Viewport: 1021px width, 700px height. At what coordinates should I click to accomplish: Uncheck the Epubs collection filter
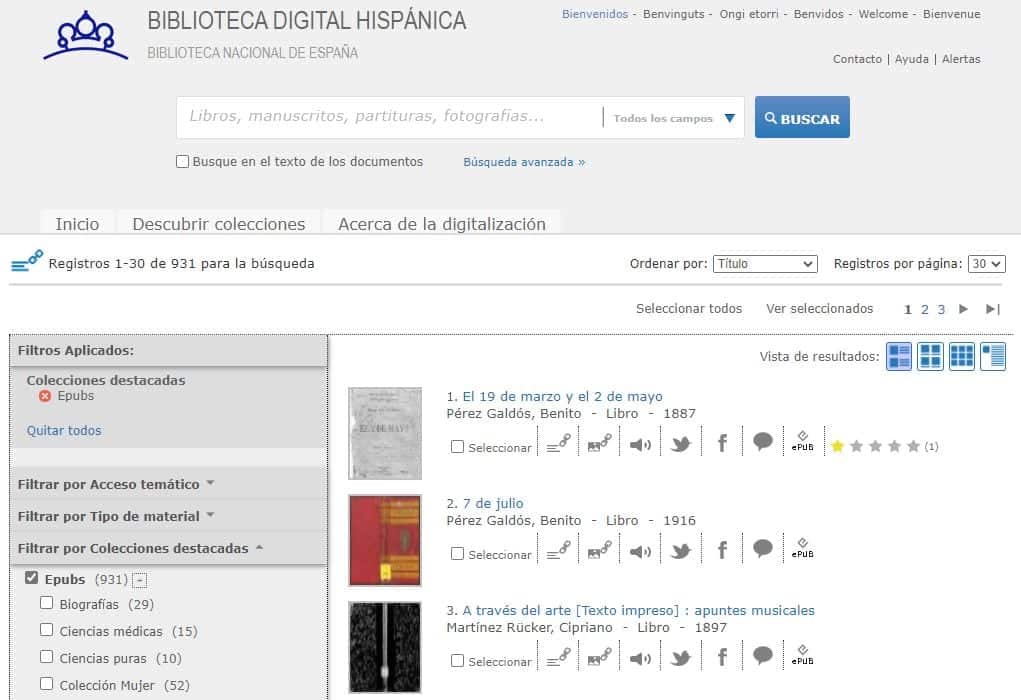(x=31, y=578)
